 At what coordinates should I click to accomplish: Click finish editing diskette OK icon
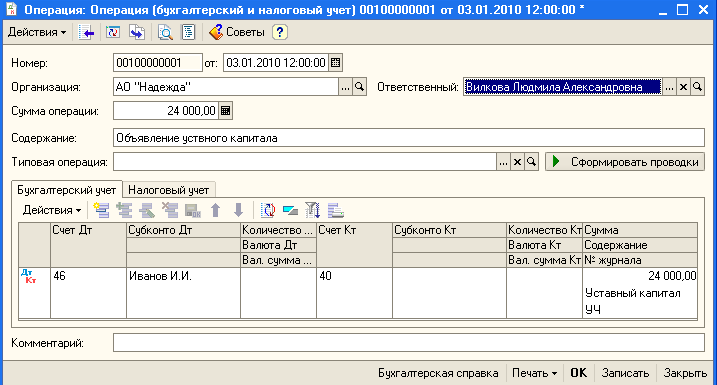193,210
